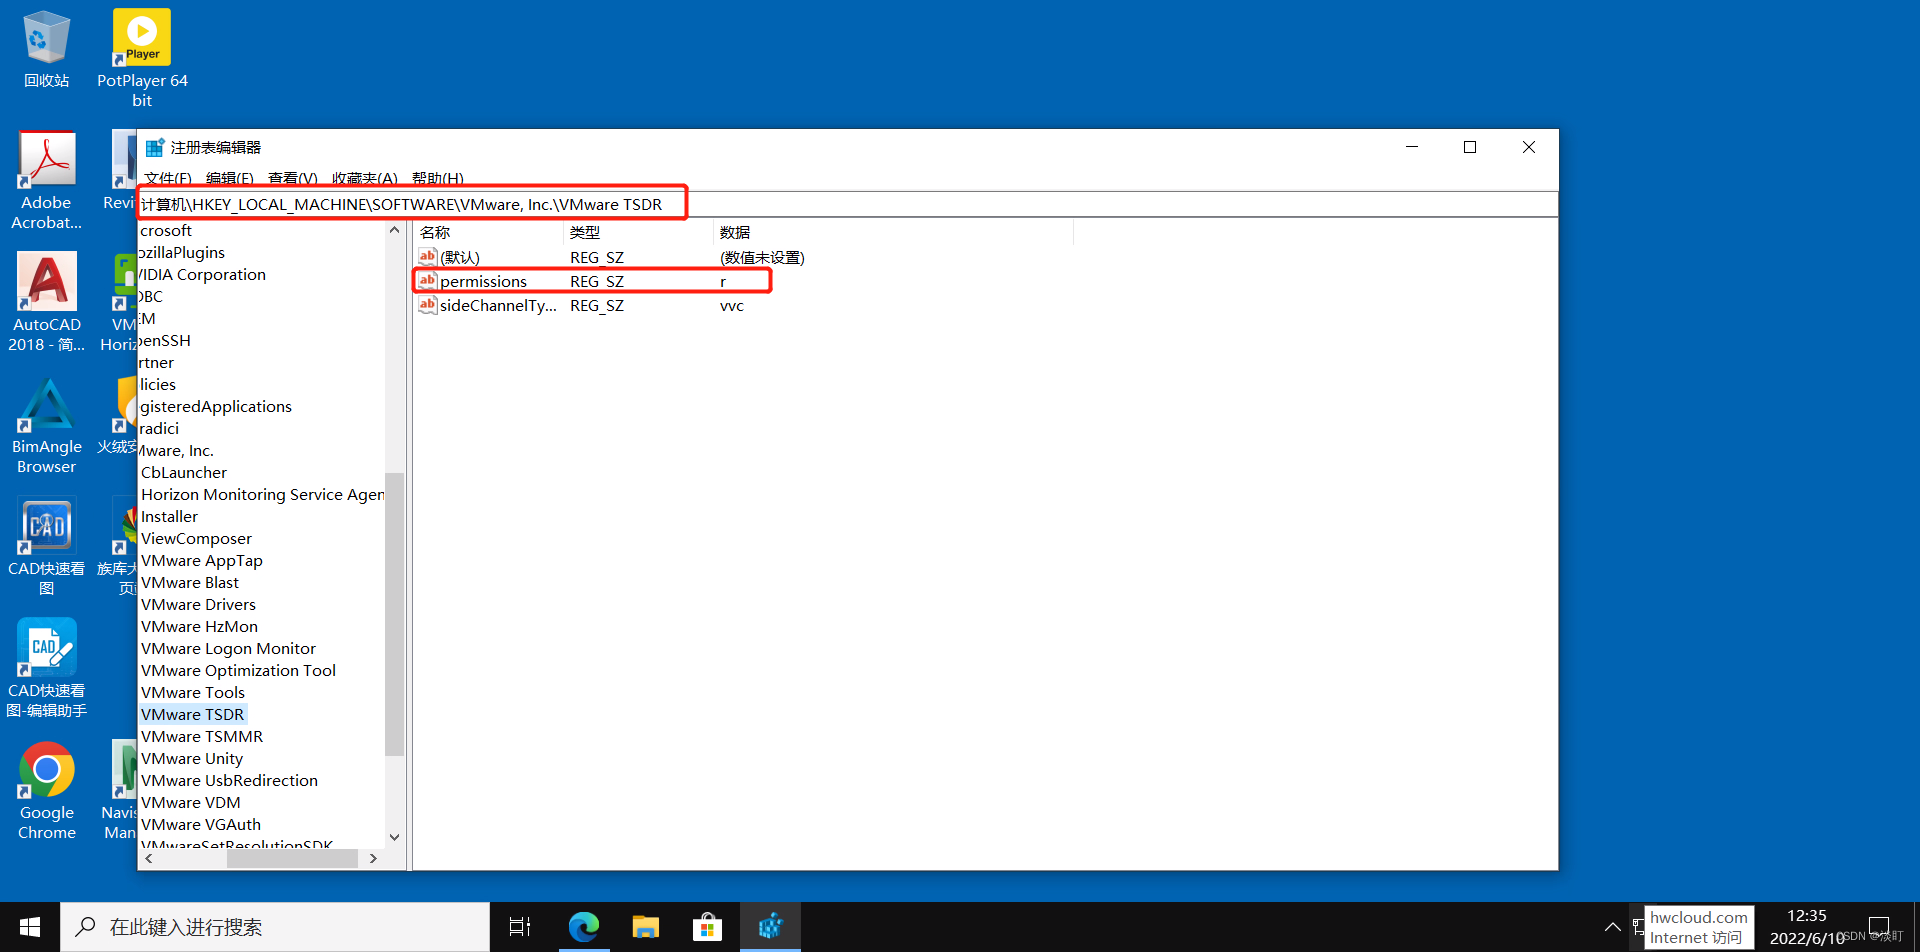The height and width of the screenshot is (952, 1920).
Task: Click the Registry Editor taskbar icon
Action: pos(770,927)
